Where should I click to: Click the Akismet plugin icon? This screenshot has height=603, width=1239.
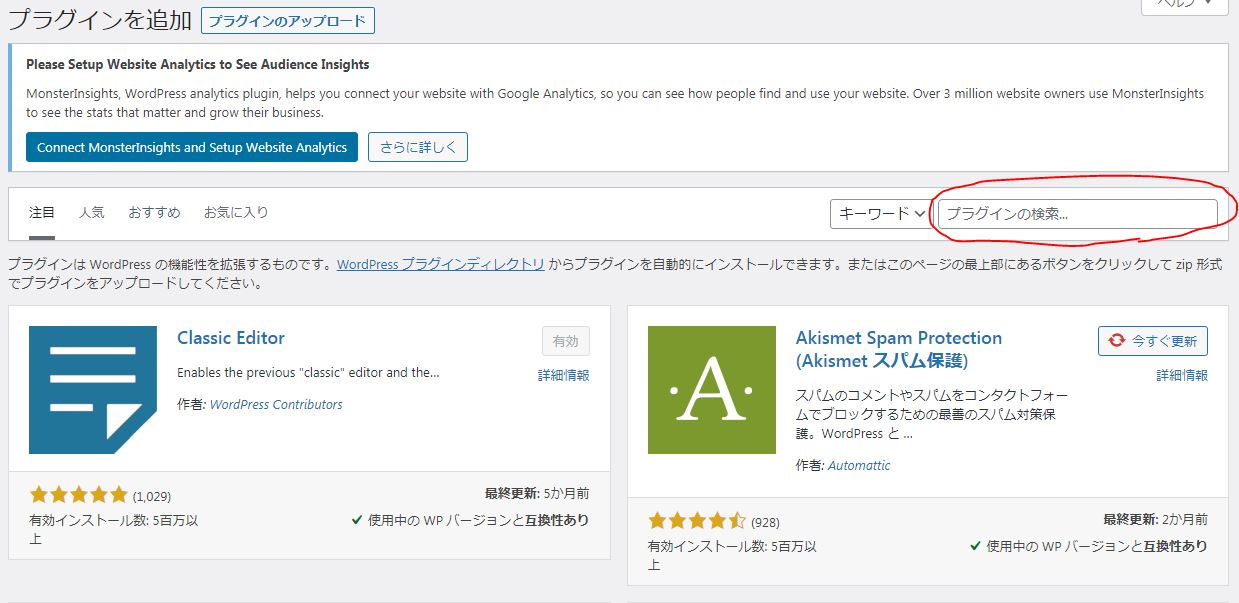pos(712,390)
